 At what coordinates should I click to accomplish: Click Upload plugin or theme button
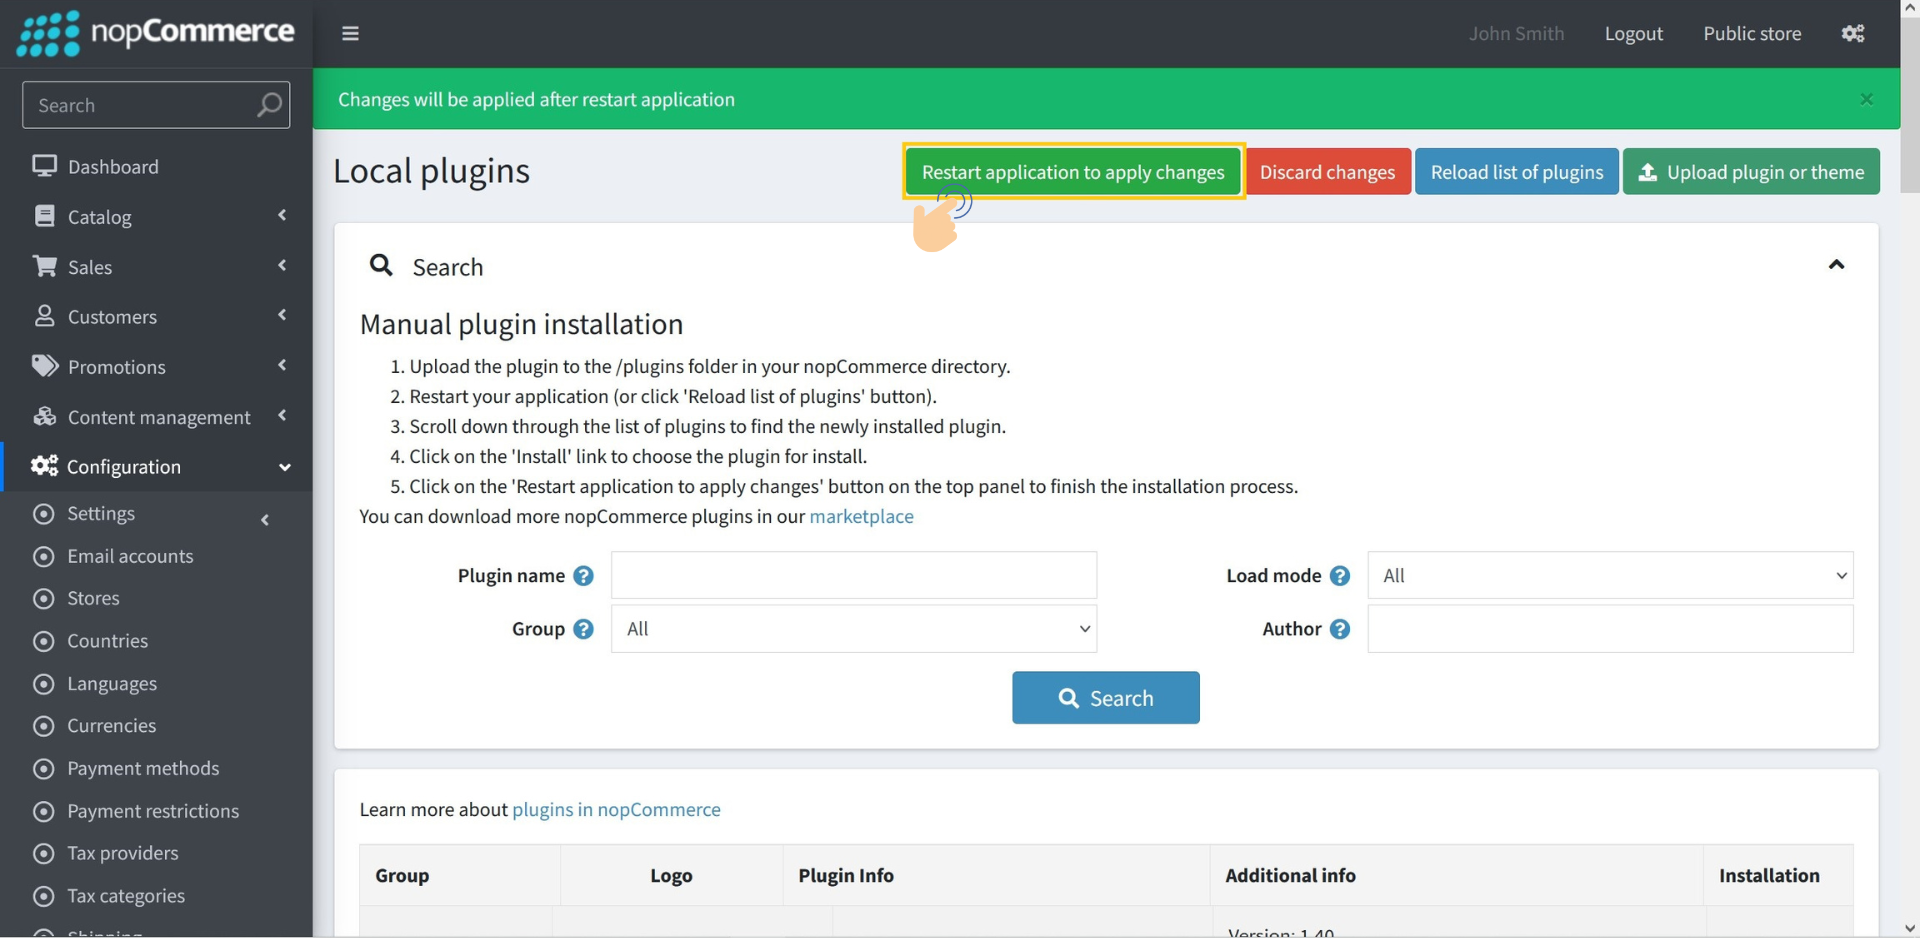[1751, 172]
